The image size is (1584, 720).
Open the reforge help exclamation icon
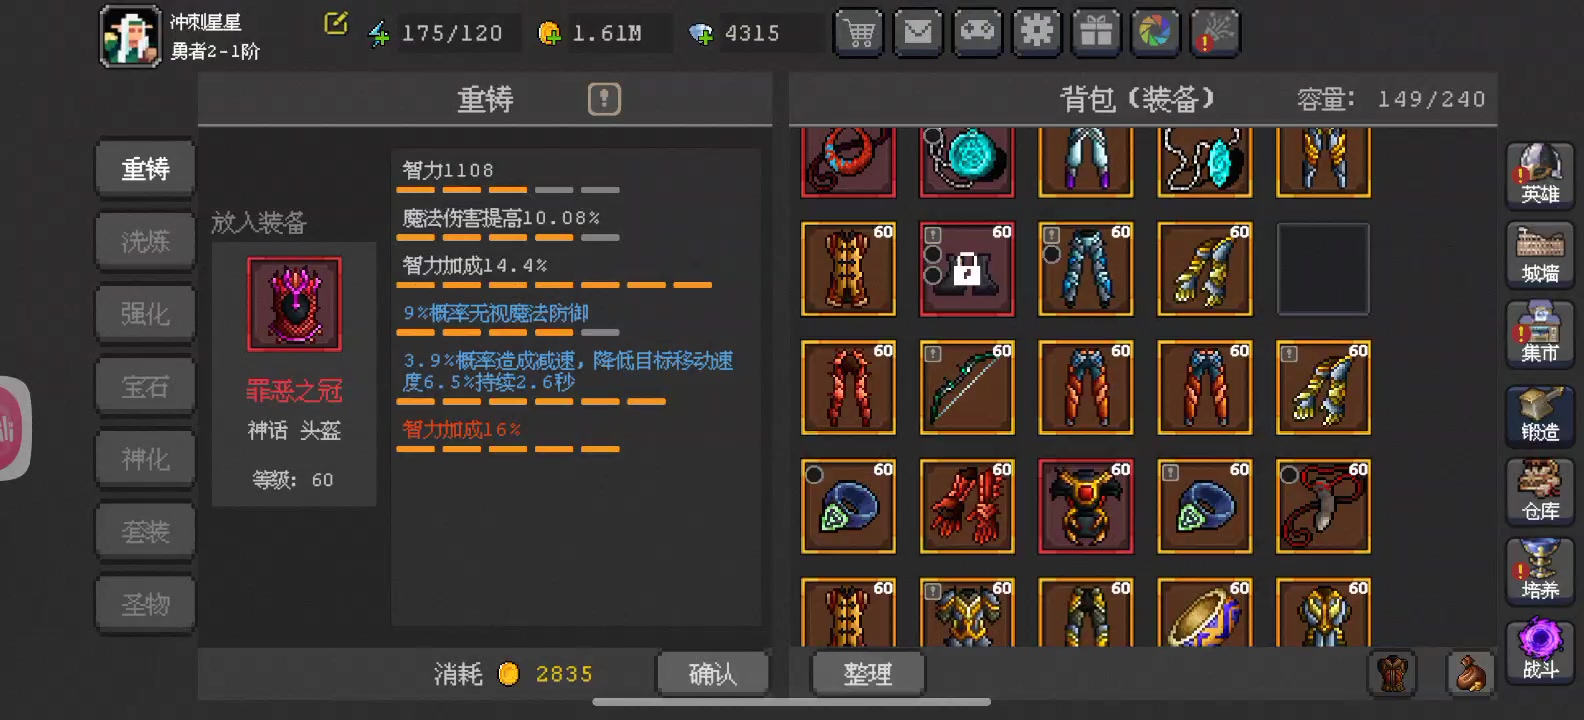(x=604, y=99)
